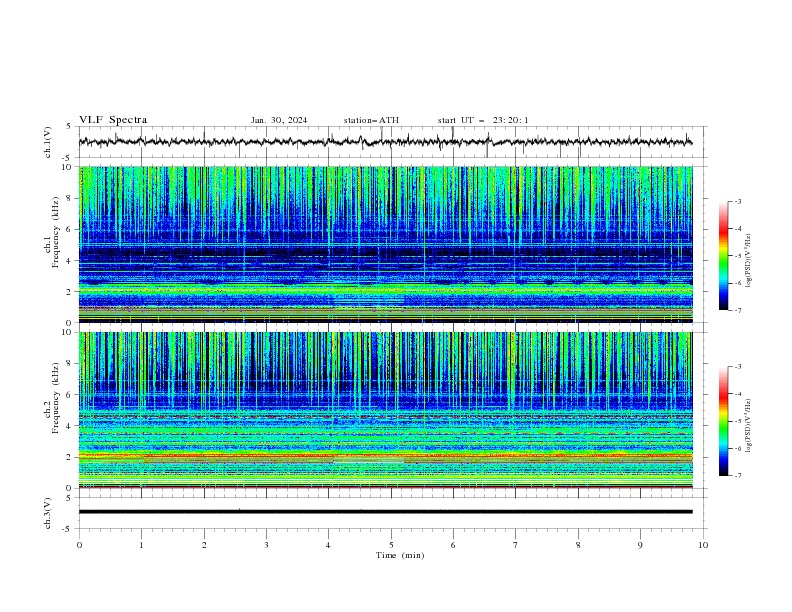Click the "station=ATH" header label
792x612 pixels.
(371, 120)
